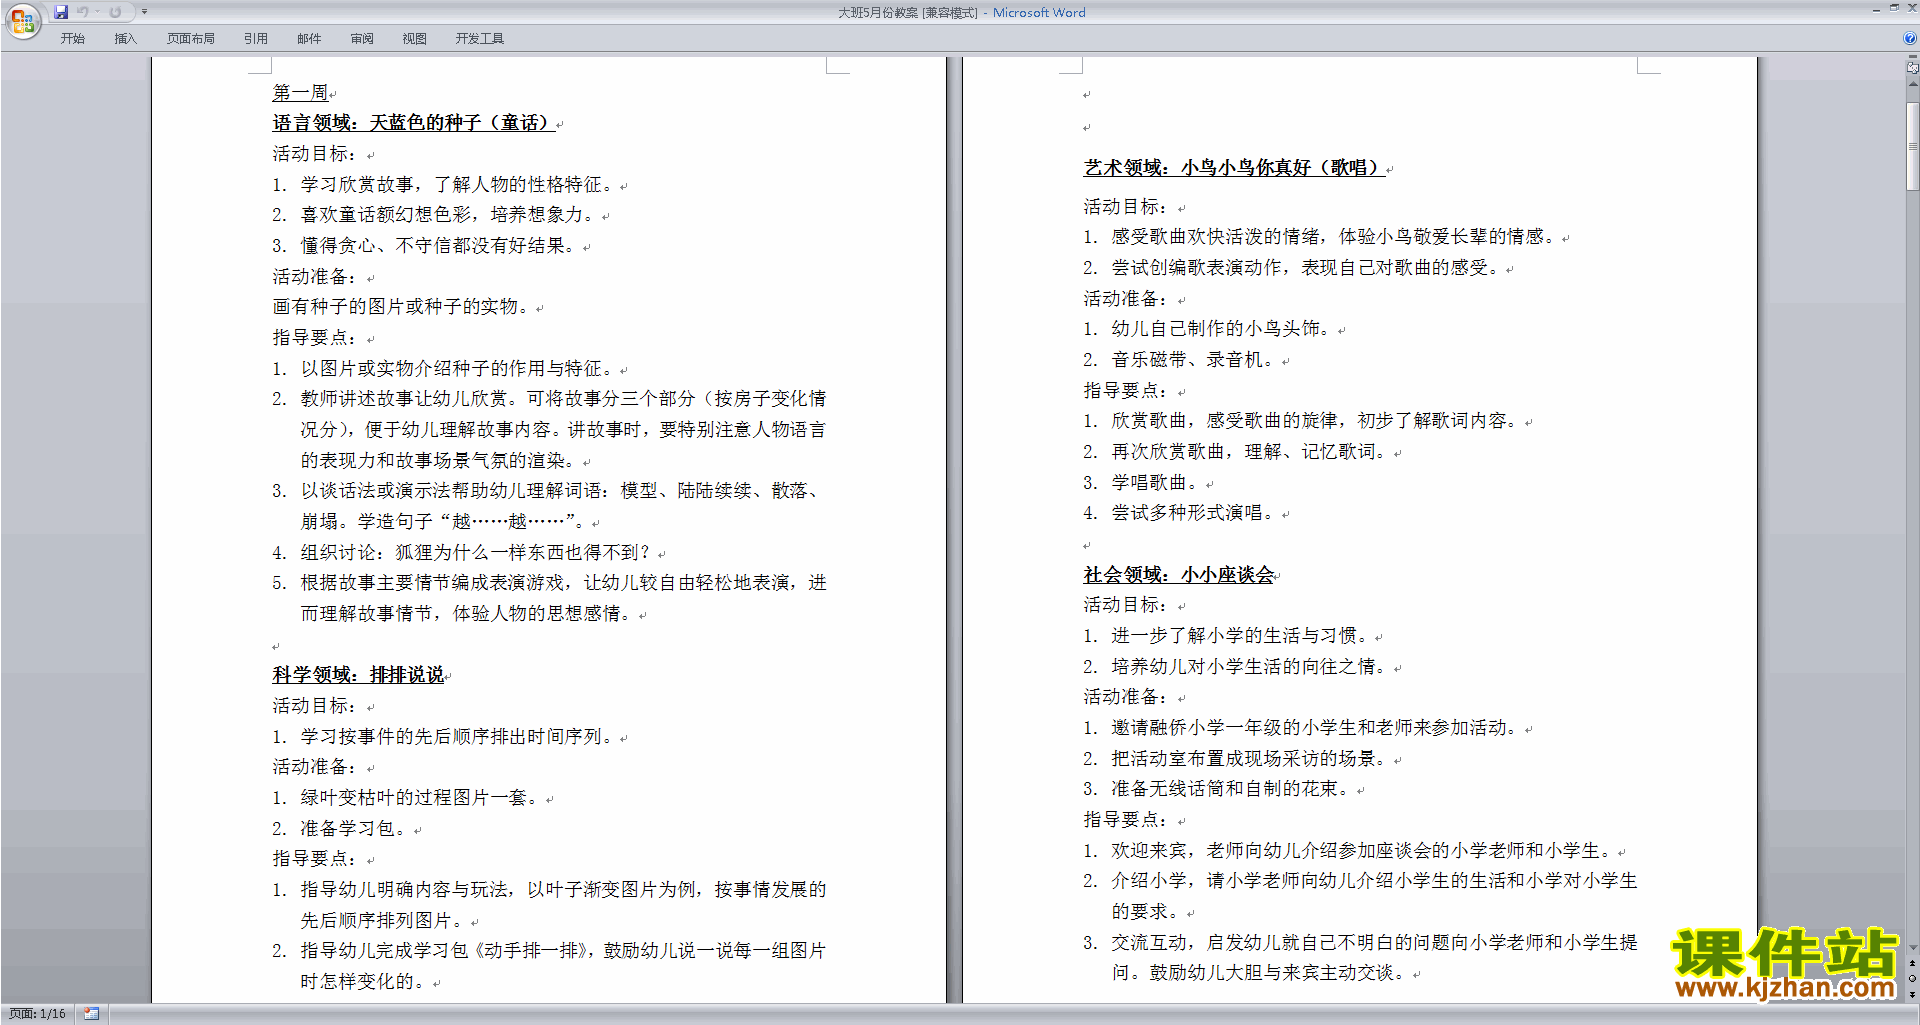The image size is (1920, 1025).
Task: Redo the last action
Action: point(115,12)
